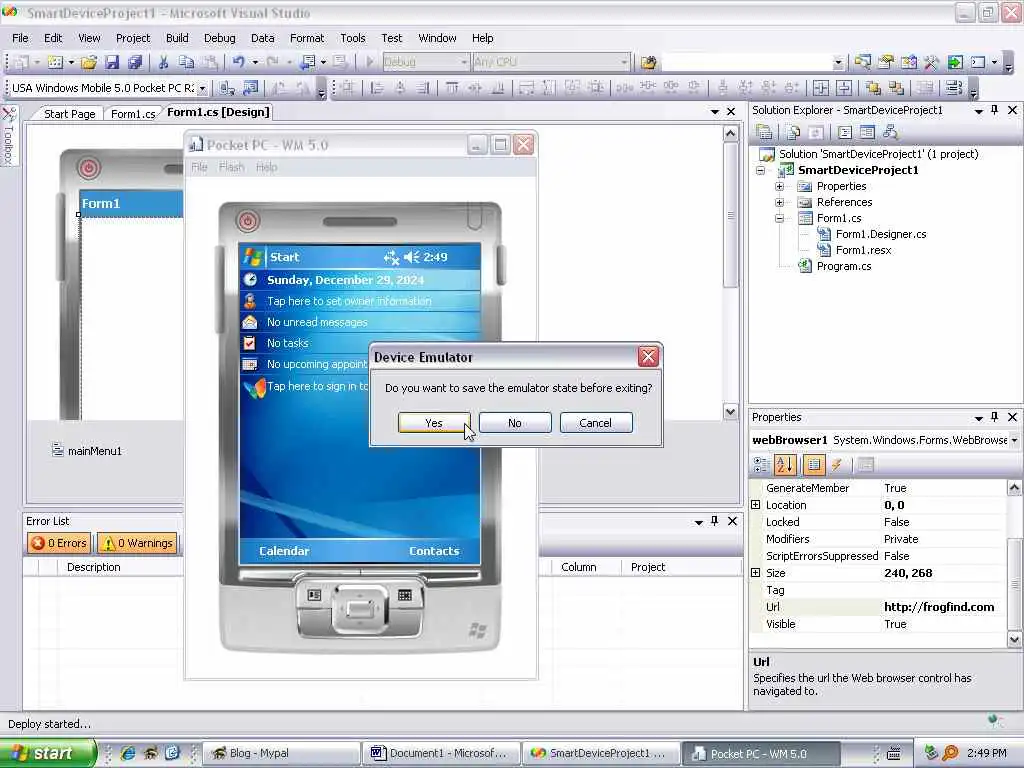The width and height of the screenshot is (1024, 768).
Task: Open the Properties Window toolbar icon
Action: [x=886, y=62]
